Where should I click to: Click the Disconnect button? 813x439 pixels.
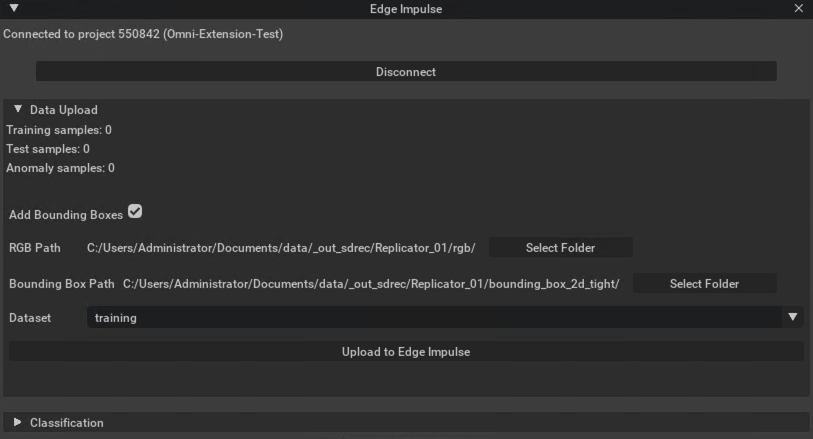click(406, 72)
